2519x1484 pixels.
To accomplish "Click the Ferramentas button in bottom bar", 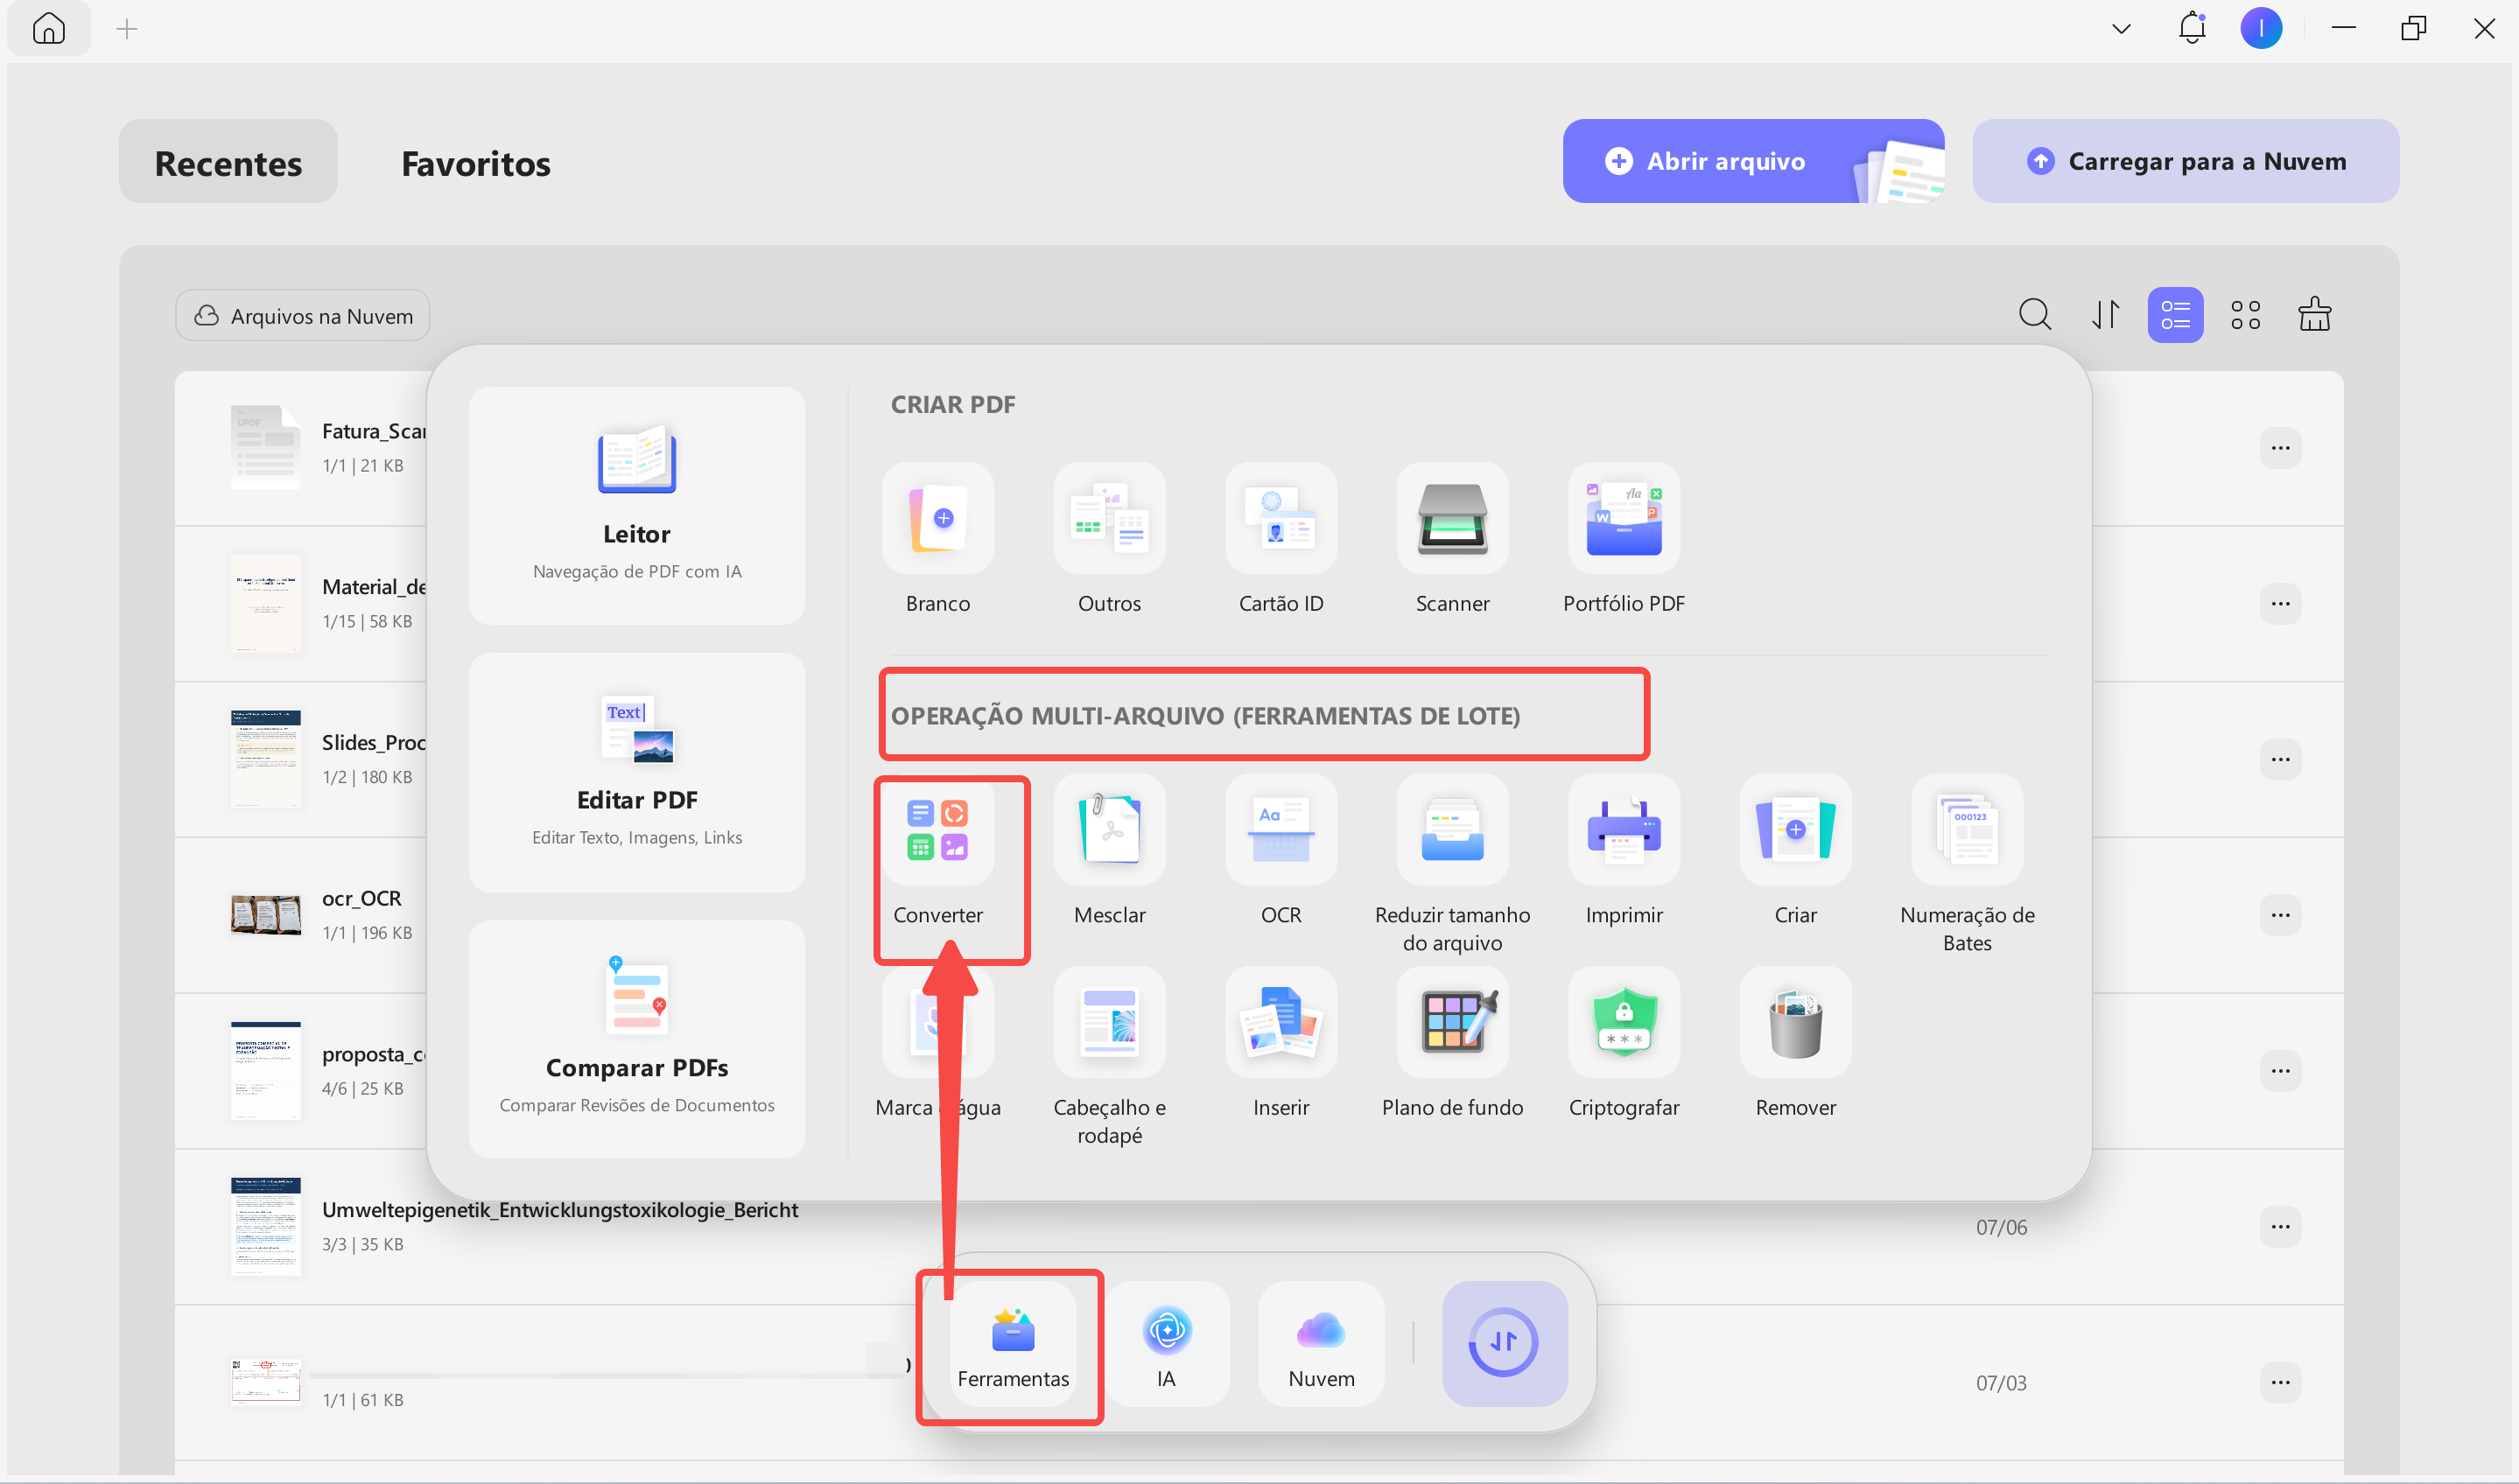I will [x=1013, y=1344].
